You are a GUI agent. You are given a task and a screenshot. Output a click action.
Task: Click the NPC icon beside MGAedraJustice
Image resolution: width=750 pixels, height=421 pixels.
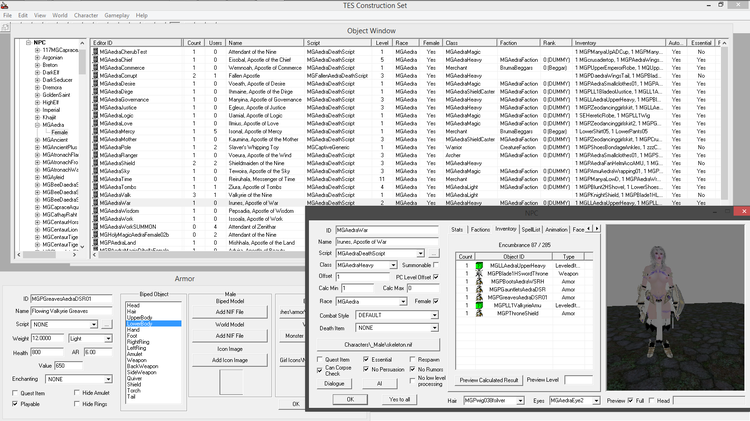(x=95, y=107)
